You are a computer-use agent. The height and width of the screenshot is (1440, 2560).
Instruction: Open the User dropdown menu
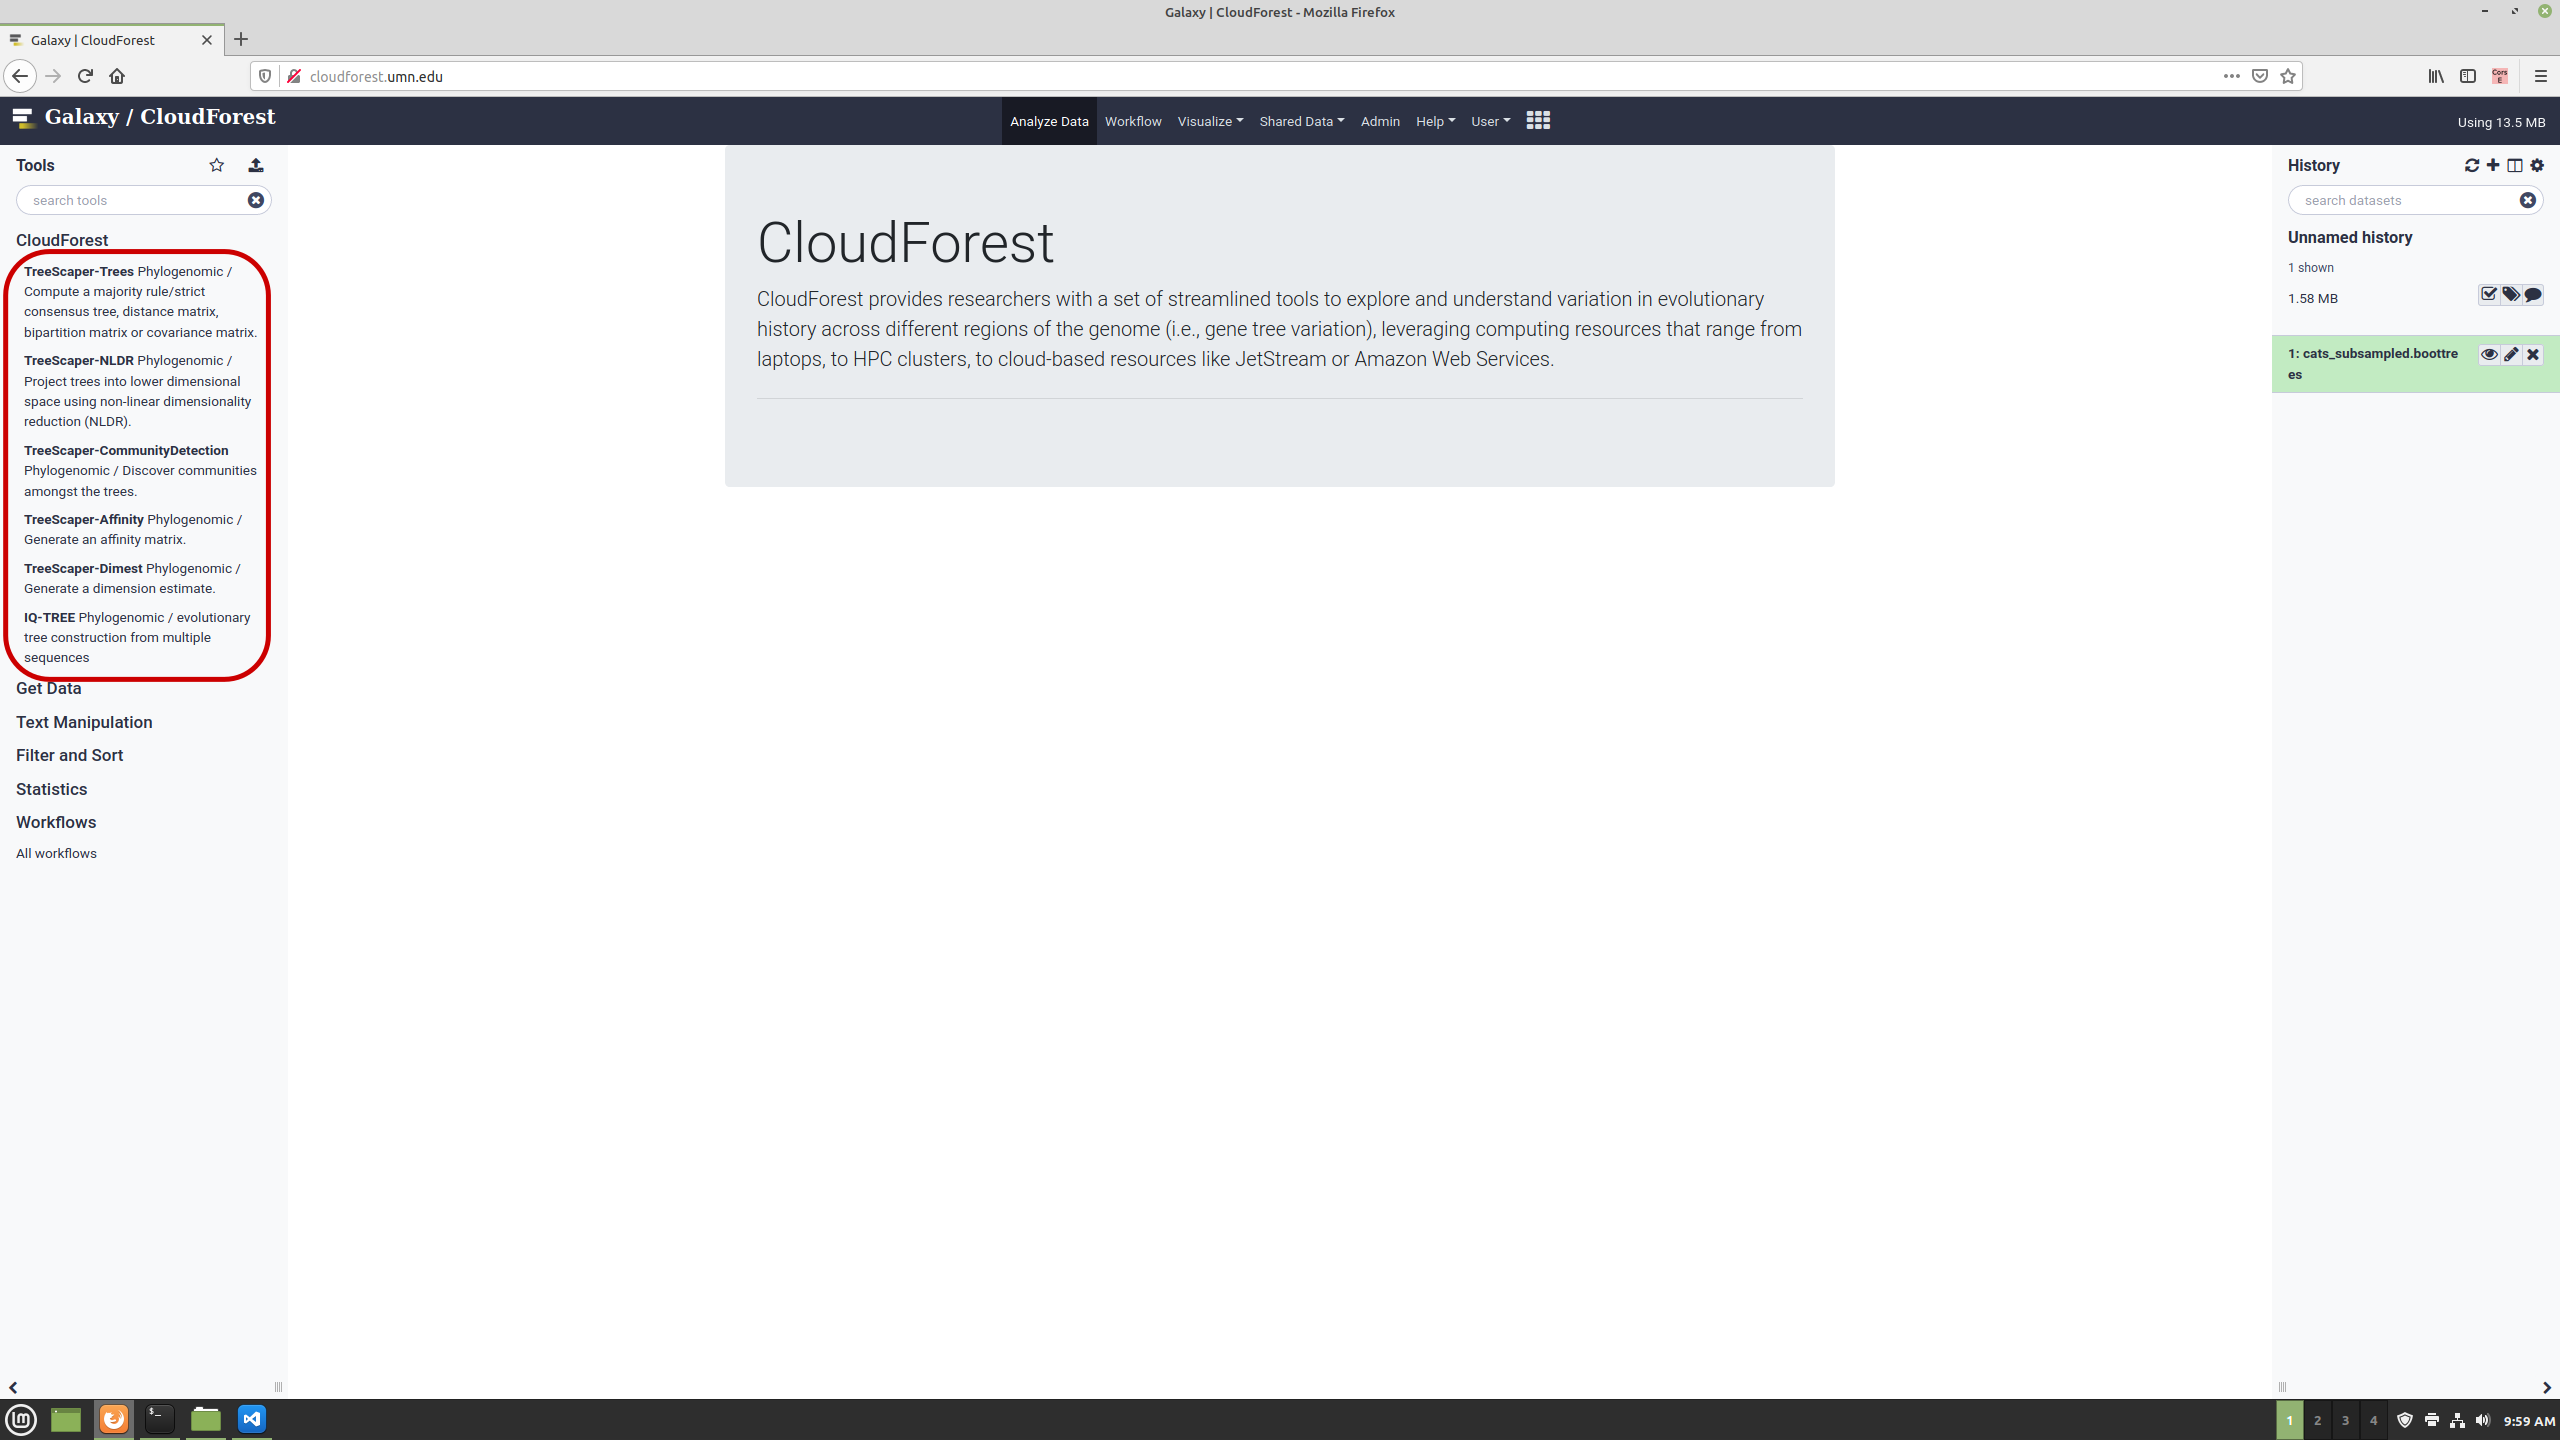coord(1490,121)
